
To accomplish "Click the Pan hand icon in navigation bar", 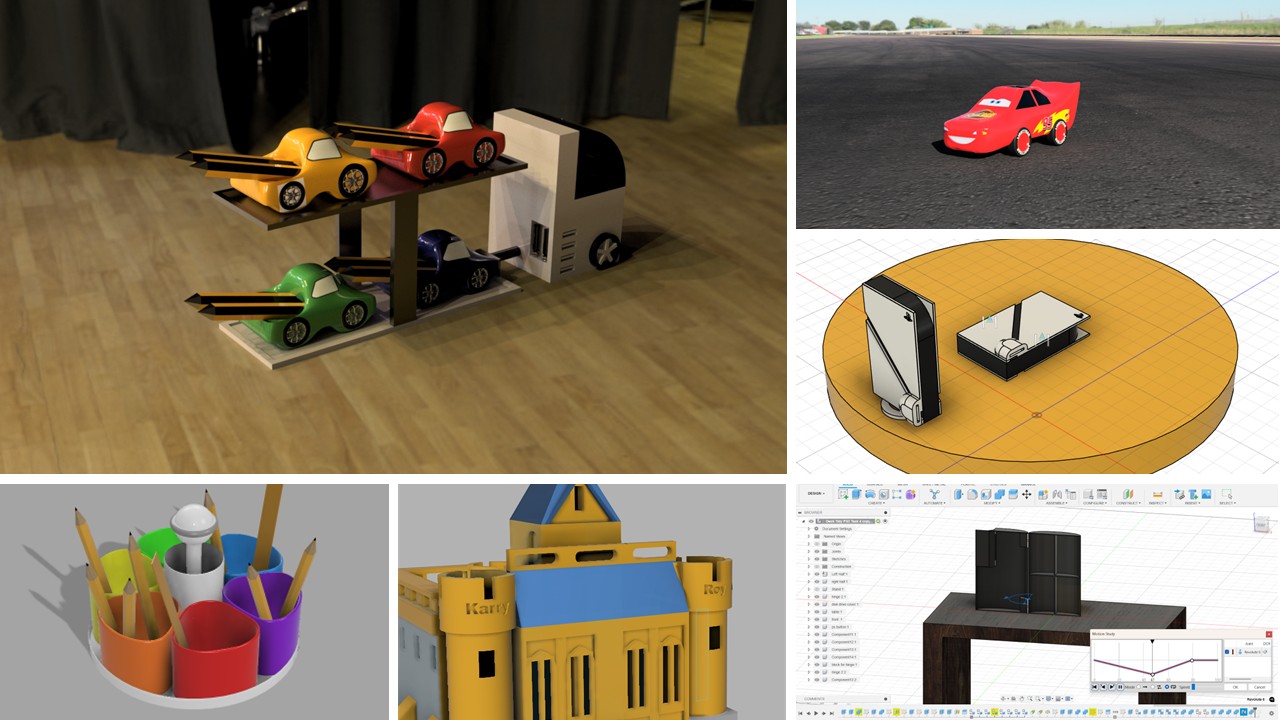I will [1022, 698].
